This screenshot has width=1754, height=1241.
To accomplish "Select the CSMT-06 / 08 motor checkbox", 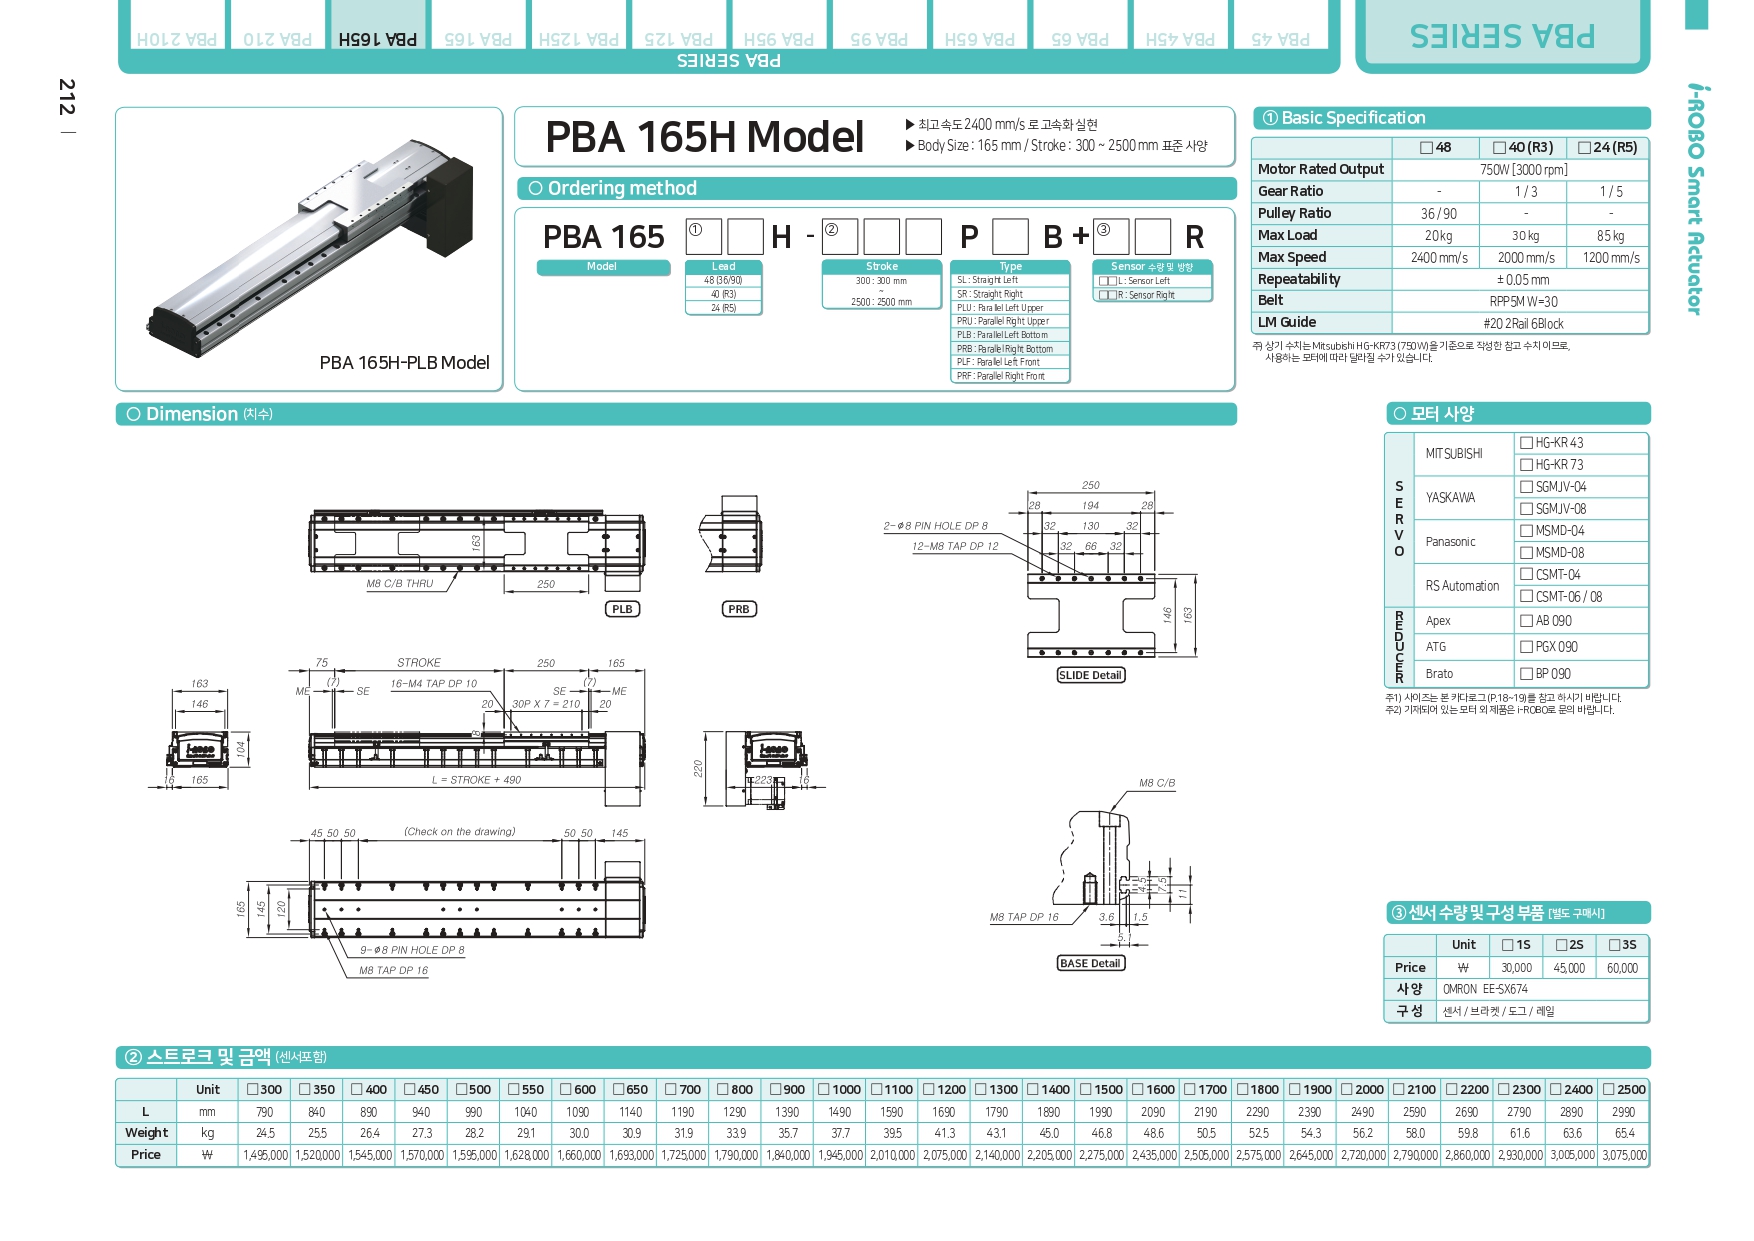I will point(1526,597).
